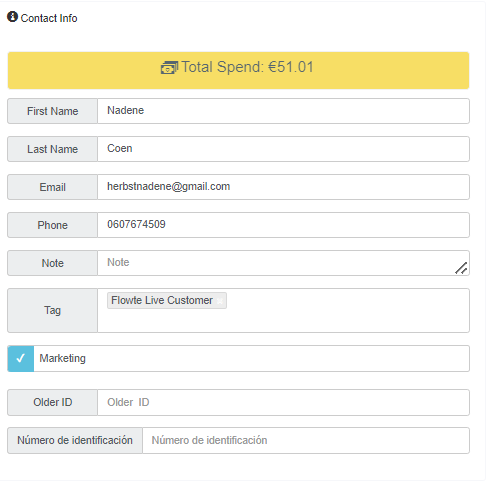Image resolution: width=493 pixels, height=495 pixels.
Task: Click the Note field resize handle
Action: pos(461,268)
